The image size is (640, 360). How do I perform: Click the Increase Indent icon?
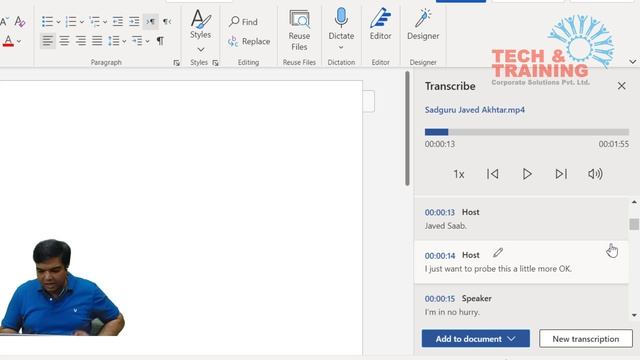point(134,22)
